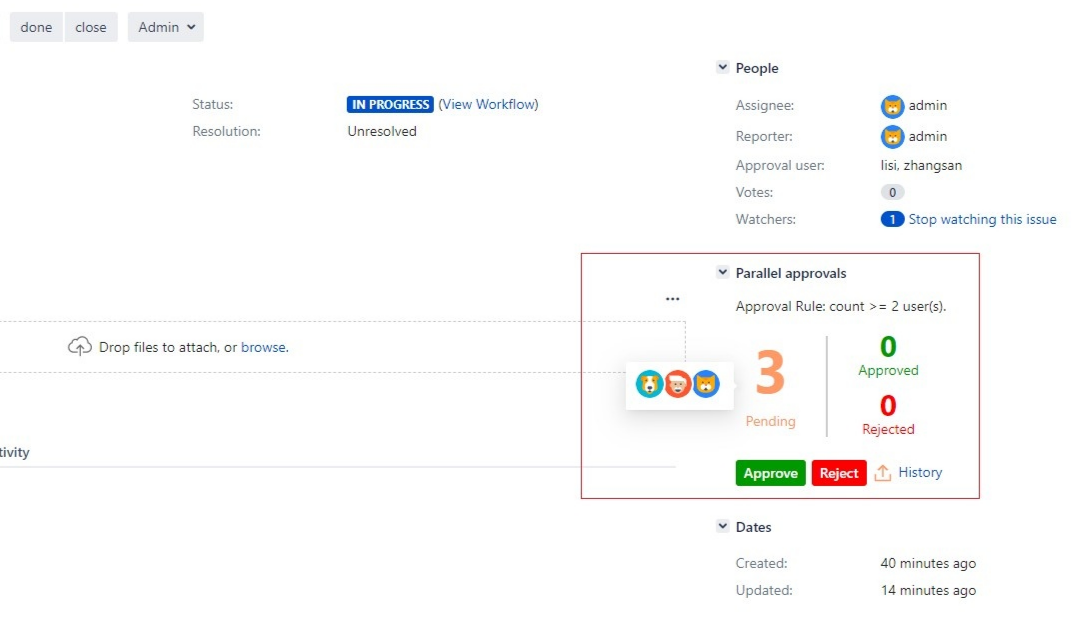Open the View Workflow link
This screenshot has width=1086, height=618.
click(488, 104)
